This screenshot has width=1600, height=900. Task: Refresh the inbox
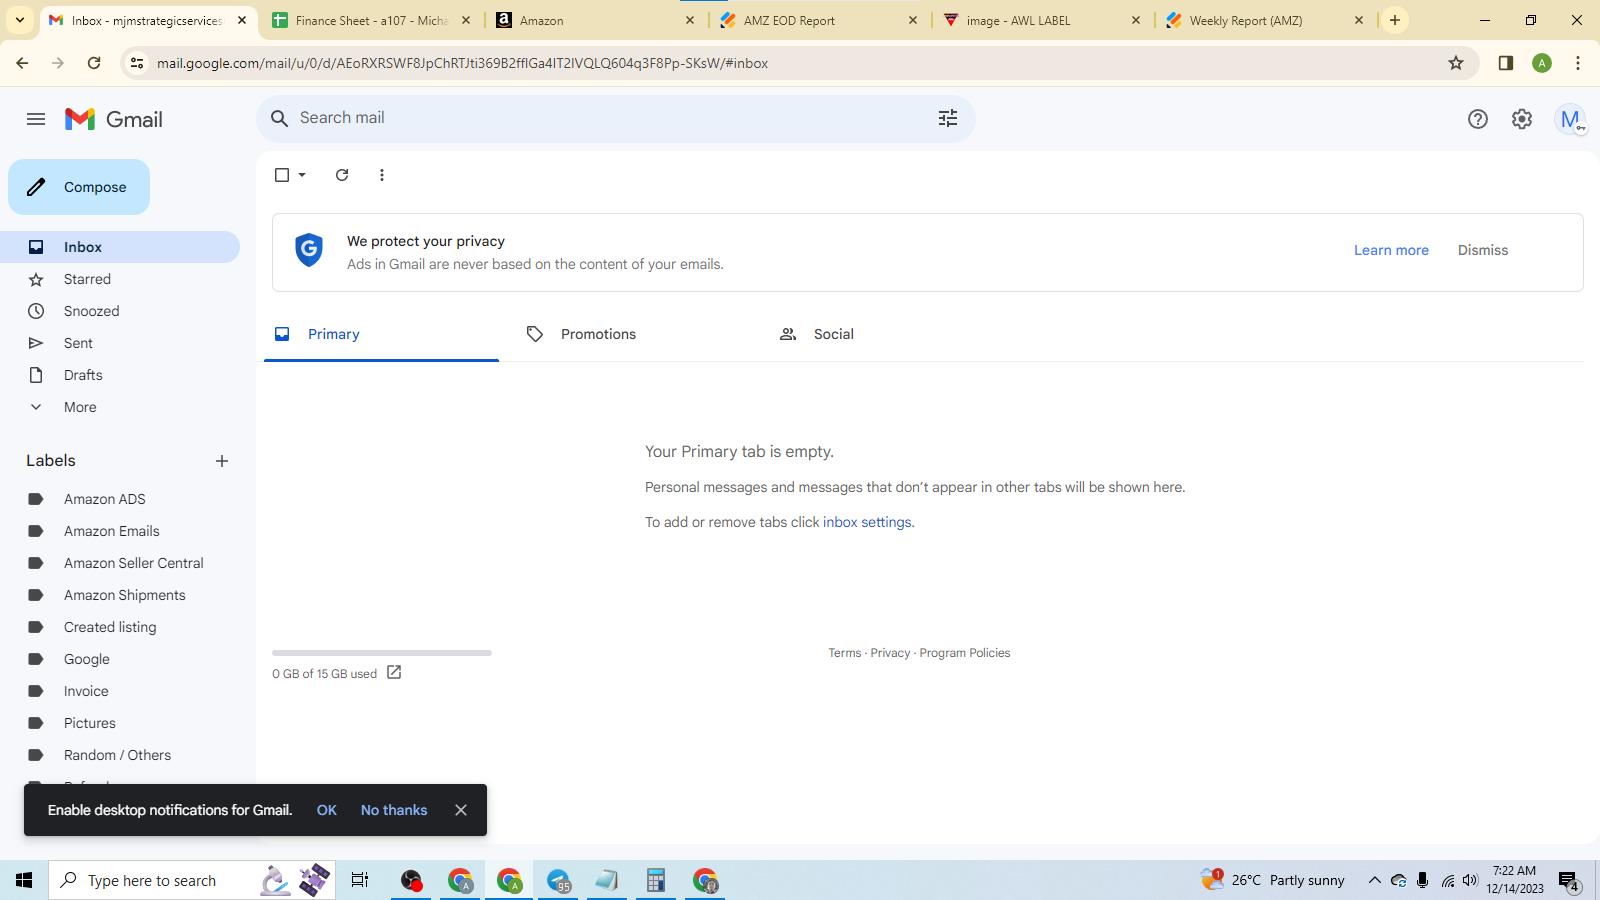[342, 175]
